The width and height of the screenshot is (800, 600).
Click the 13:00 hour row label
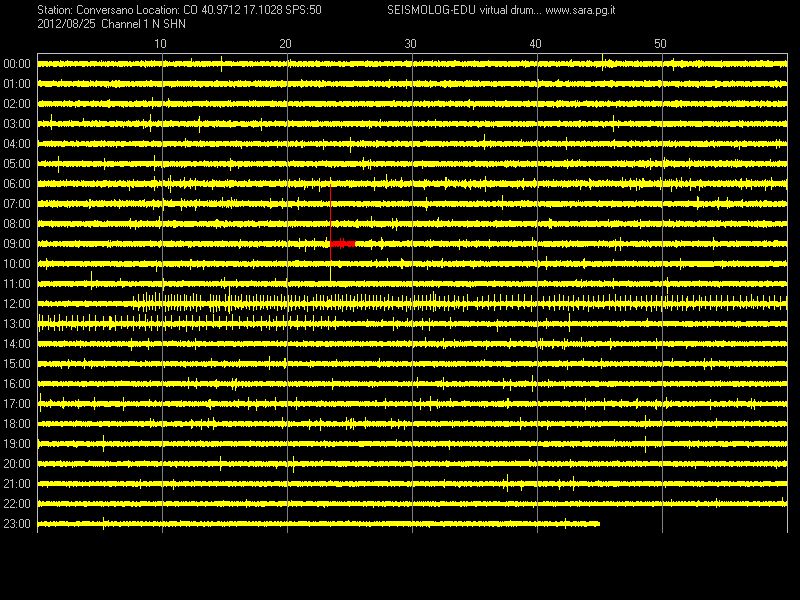click(17, 324)
